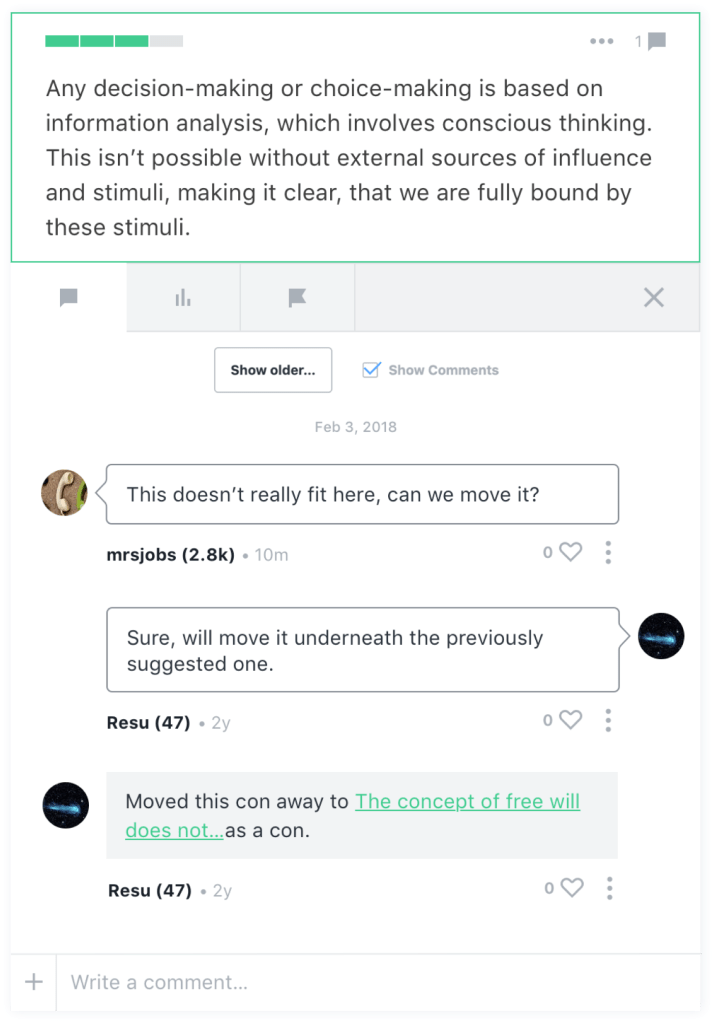
Task: Toggle the Show Comments checkbox
Action: pyautogui.click(x=371, y=370)
